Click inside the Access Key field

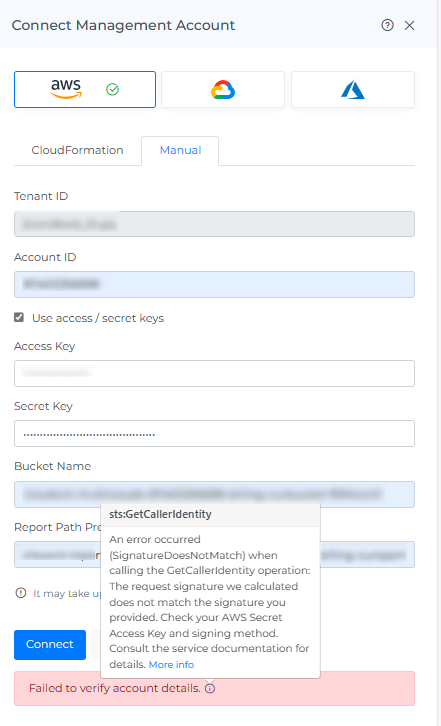coord(214,373)
